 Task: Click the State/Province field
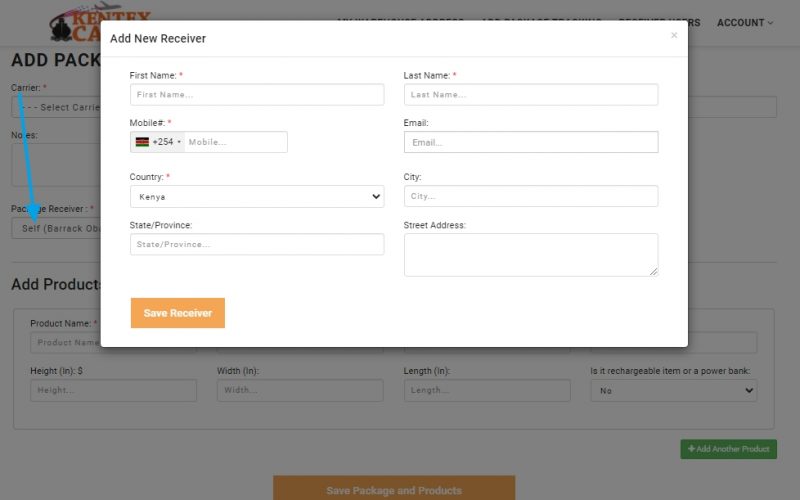coord(257,244)
